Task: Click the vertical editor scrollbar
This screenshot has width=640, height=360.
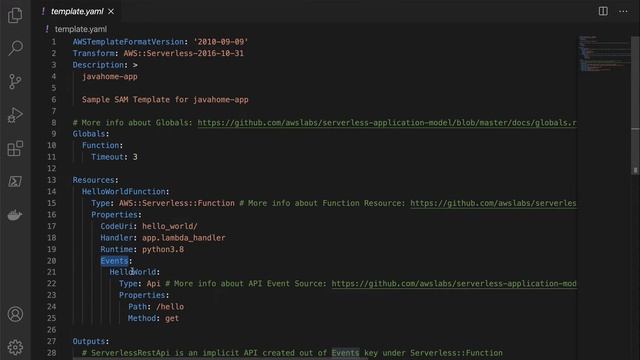Action: (x=635, y=105)
